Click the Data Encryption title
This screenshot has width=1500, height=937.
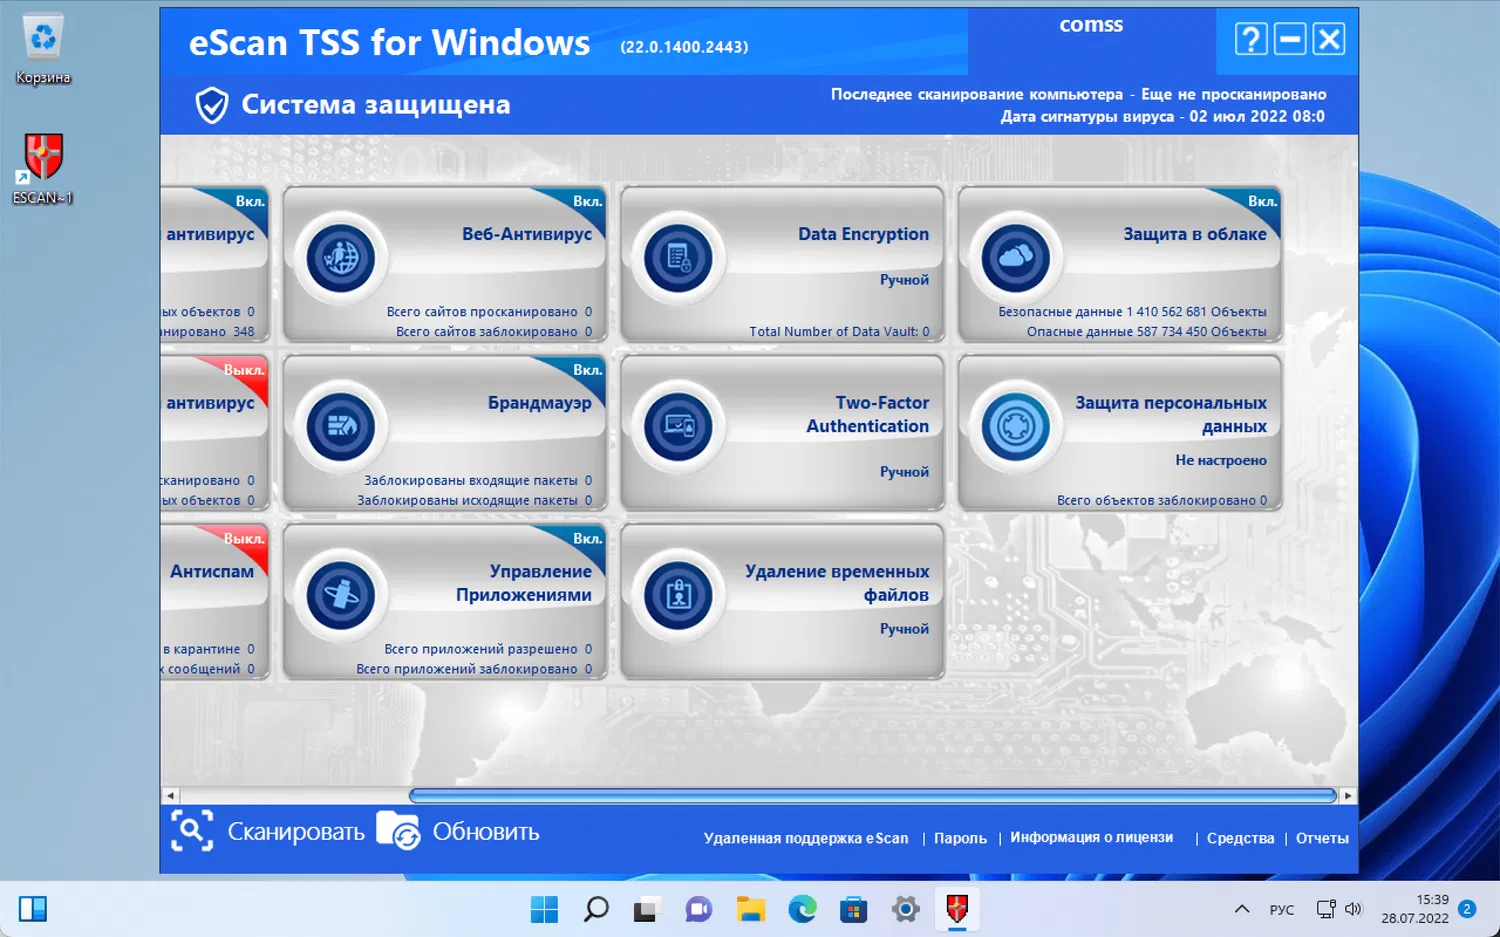click(x=863, y=234)
